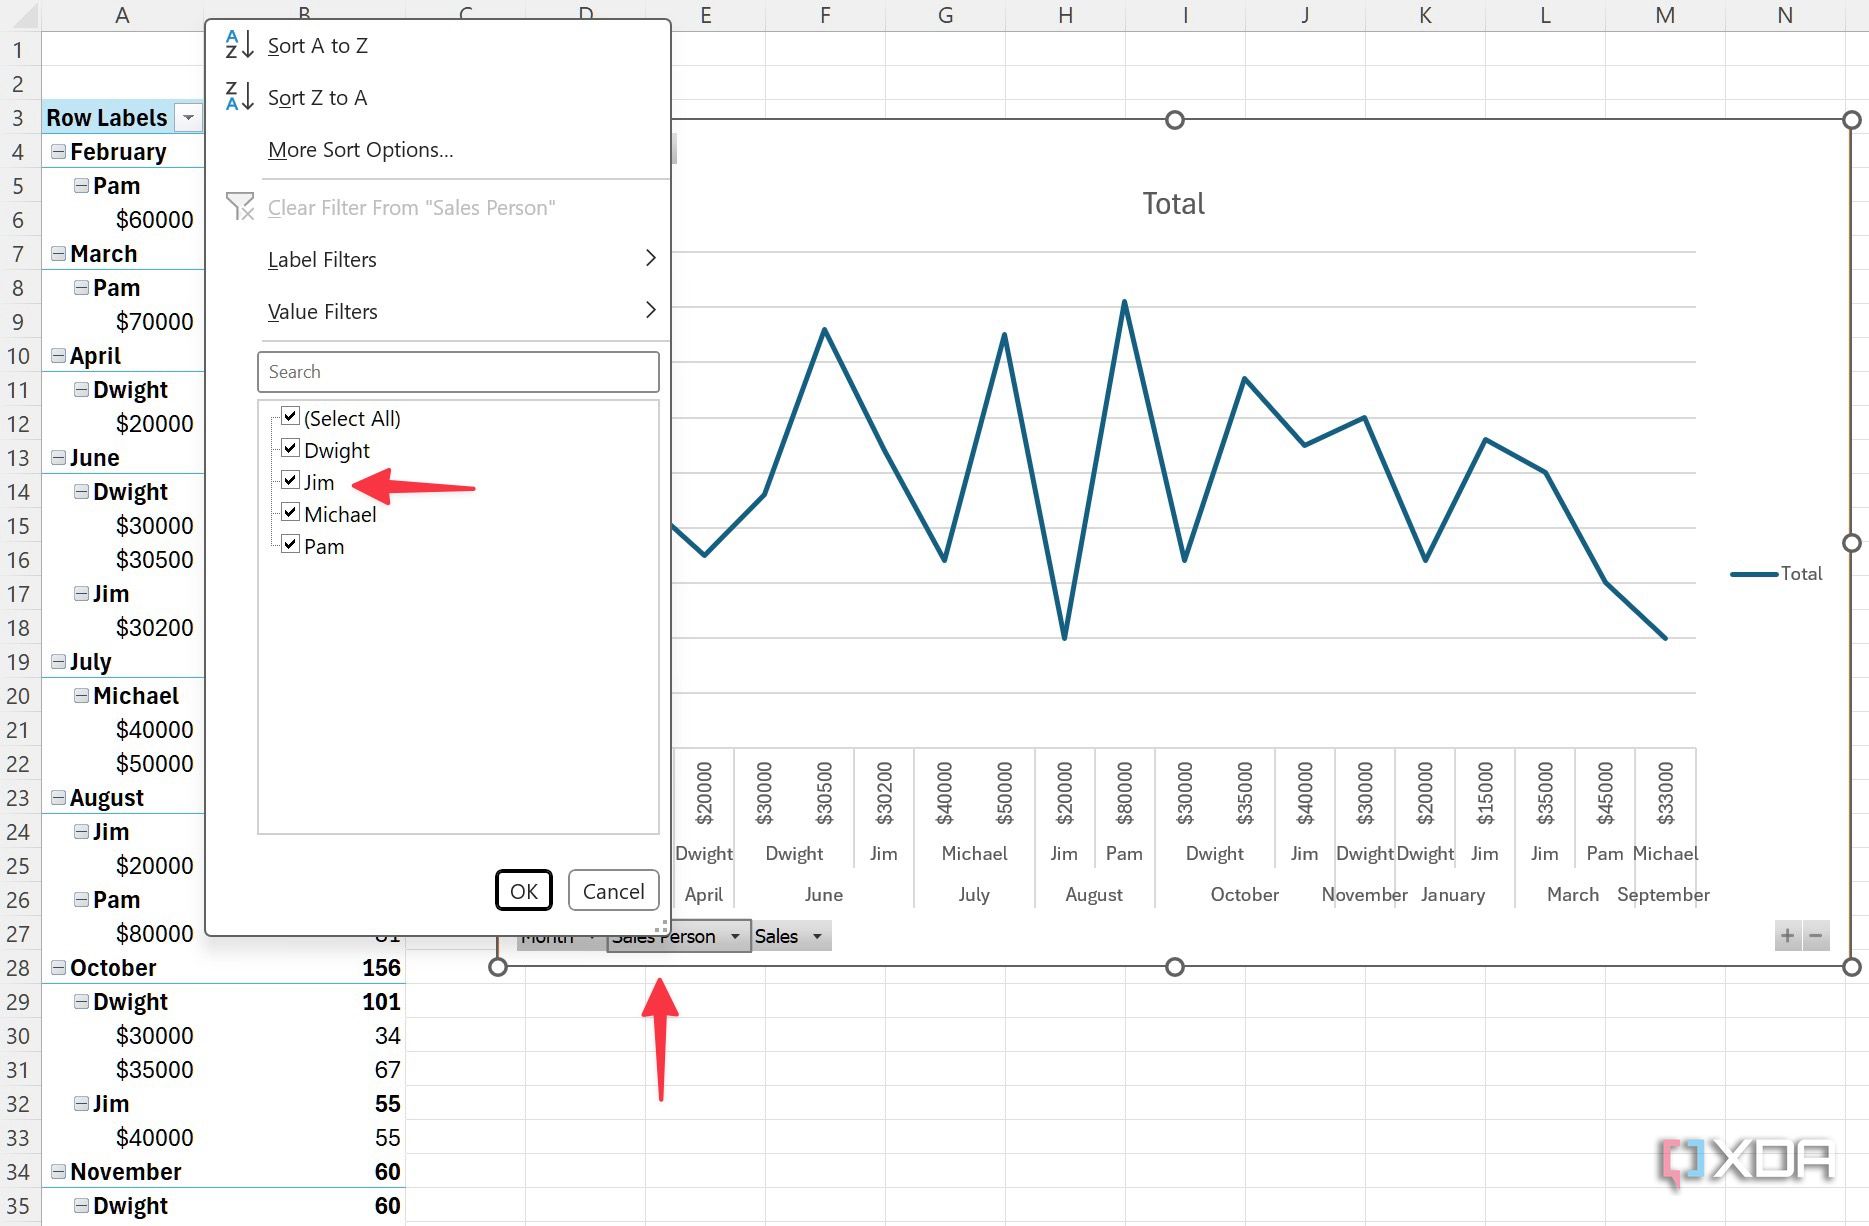Click the Sort Z to A icon

(239, 97)
